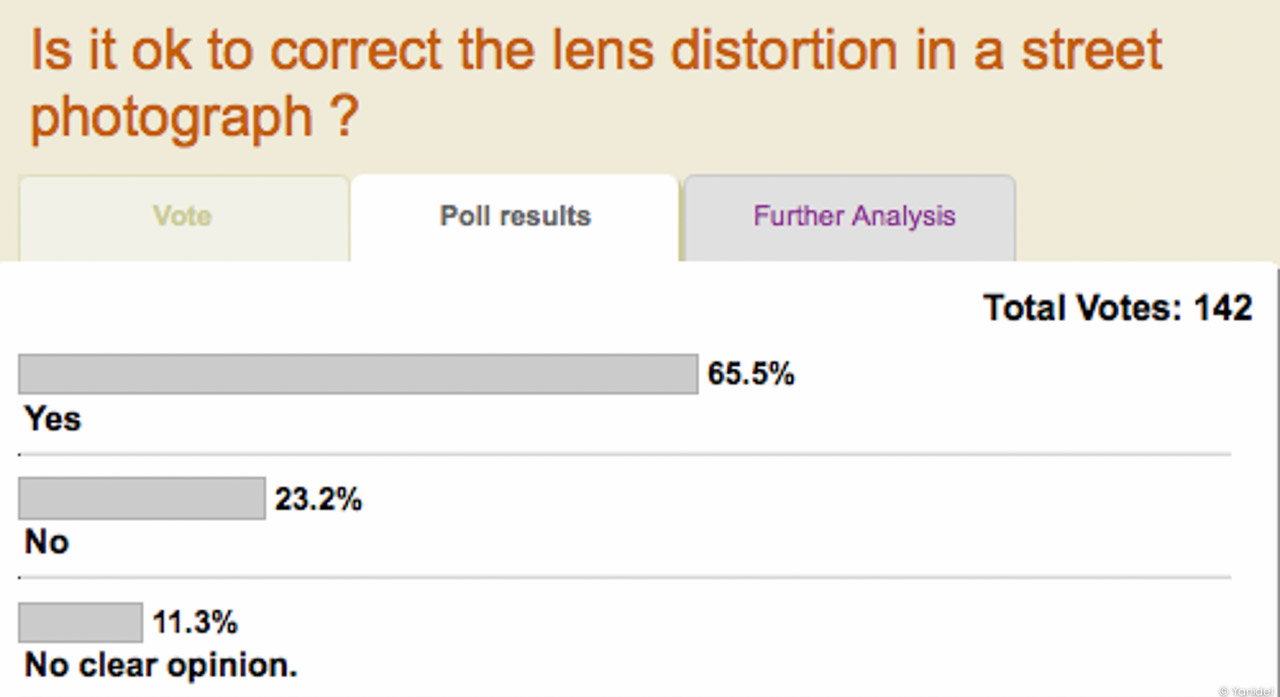Click the 65.5% percentage label

click(751, 375)
